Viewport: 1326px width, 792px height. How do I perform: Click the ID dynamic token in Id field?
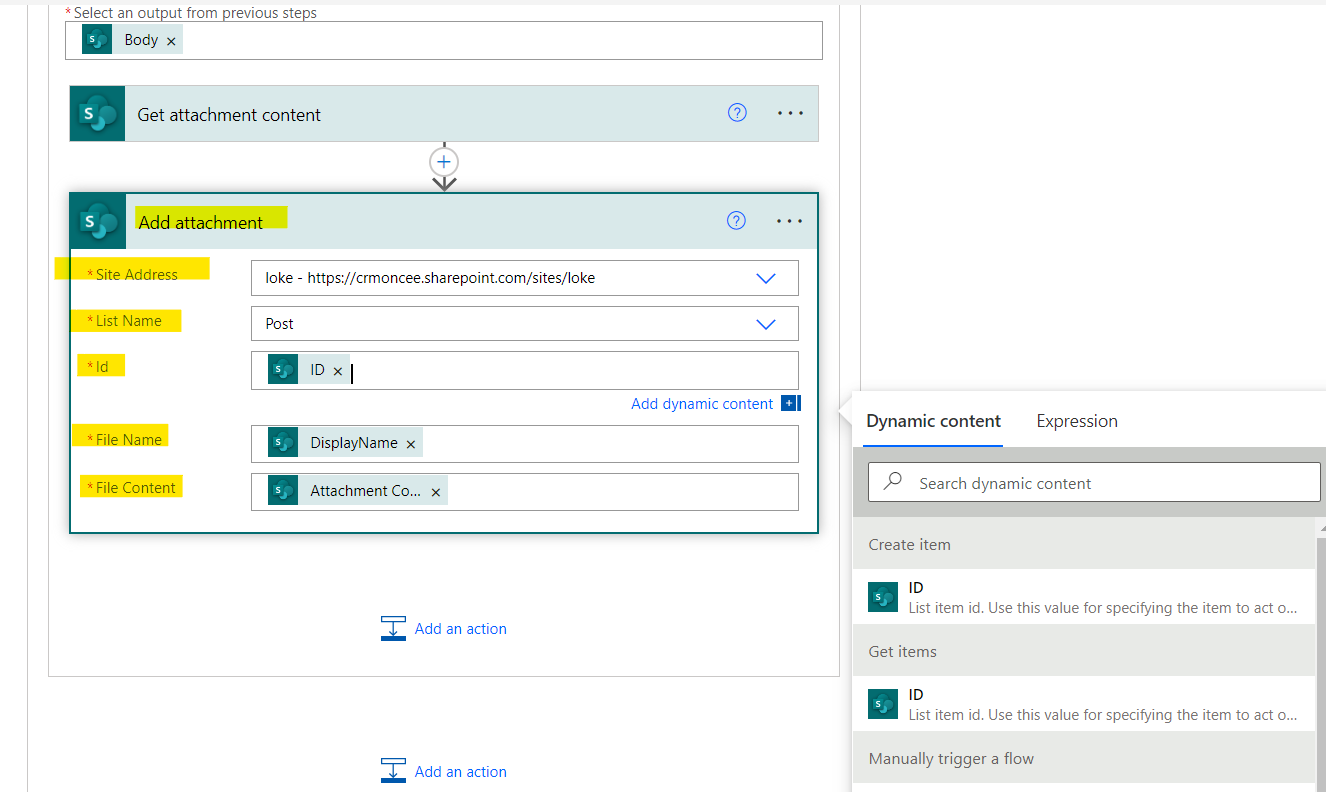[309, 370]
